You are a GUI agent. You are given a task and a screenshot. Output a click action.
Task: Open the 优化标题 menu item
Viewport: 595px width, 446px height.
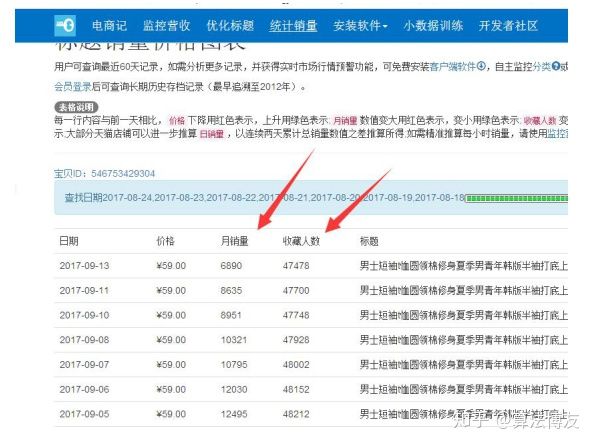pos(230,26)
